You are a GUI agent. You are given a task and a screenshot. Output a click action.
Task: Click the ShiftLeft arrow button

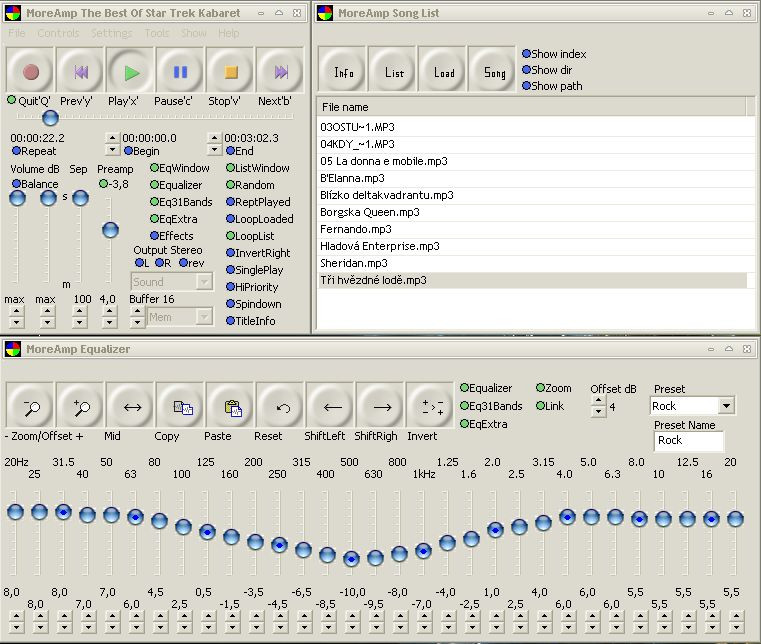pyautogui.click(x=331, y=407)
